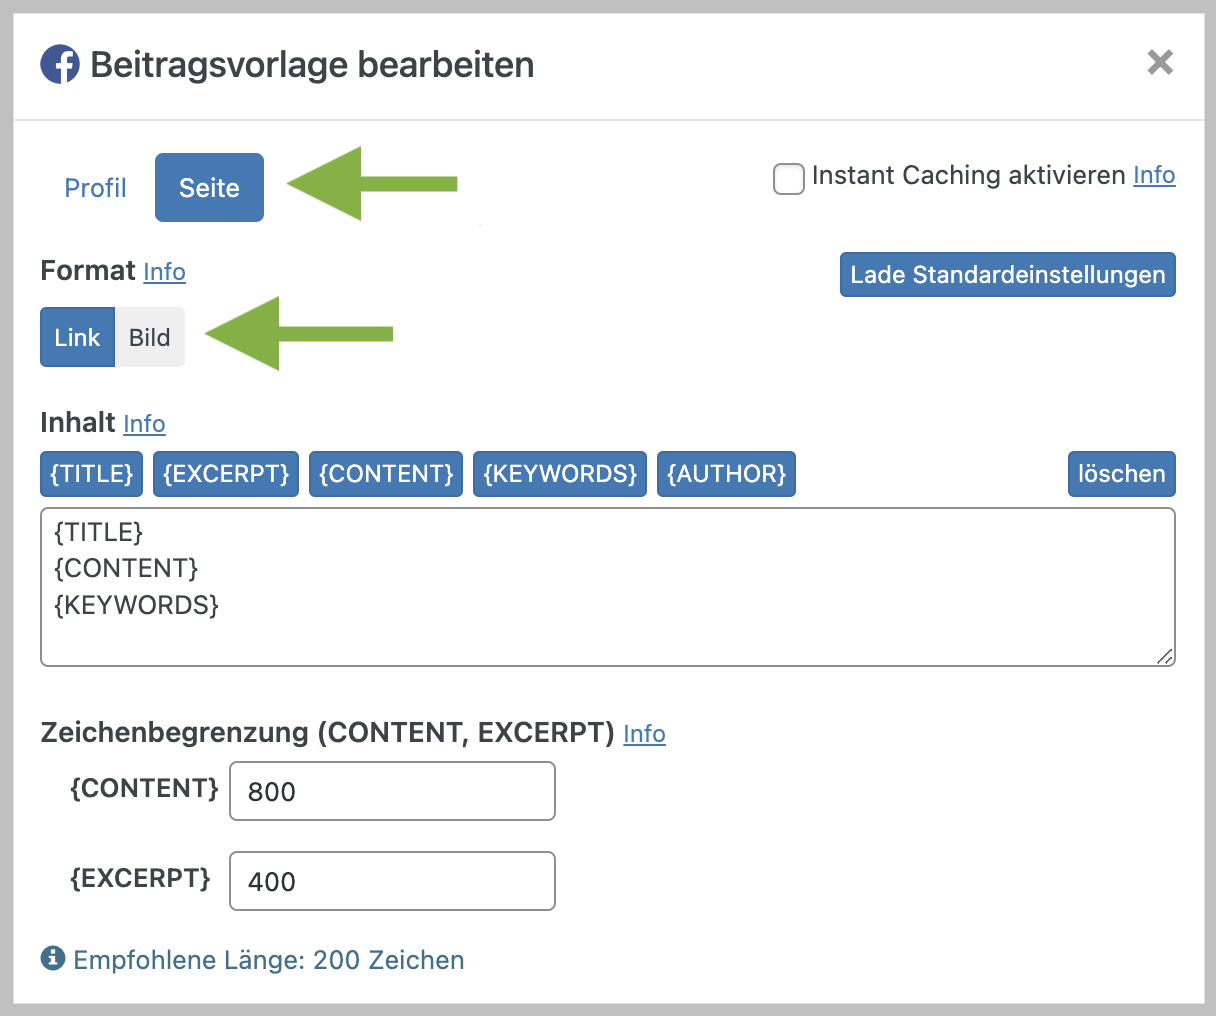Open Info link beside Instant Caching
The image size is (1216, 1016).
[1154, 175]
